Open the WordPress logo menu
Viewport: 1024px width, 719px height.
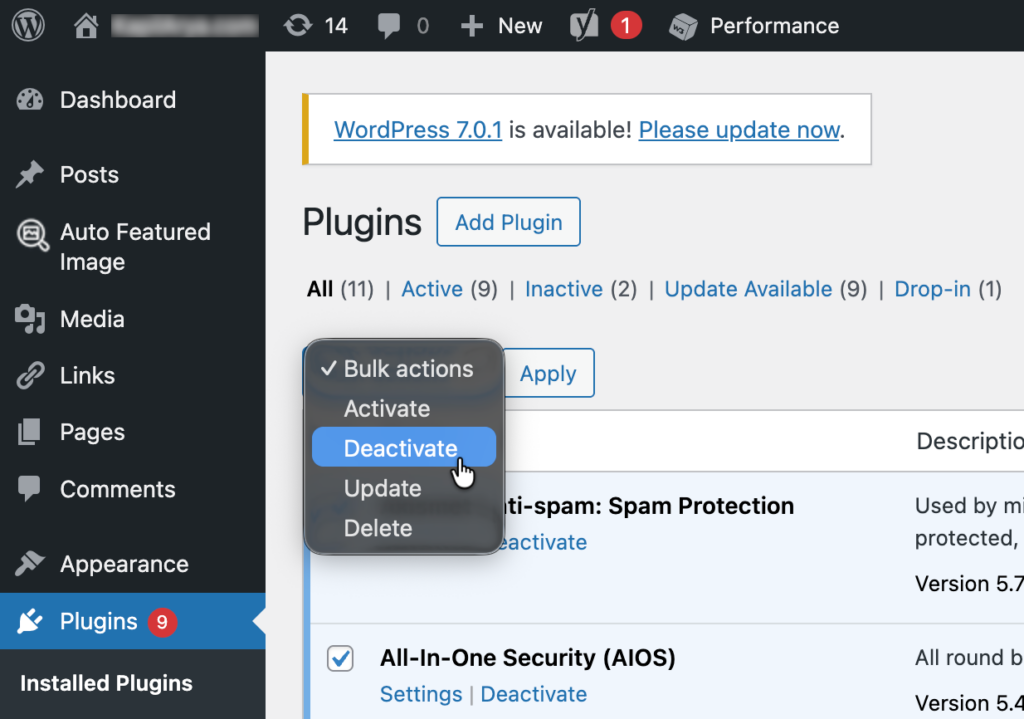[x=28, y=25]
